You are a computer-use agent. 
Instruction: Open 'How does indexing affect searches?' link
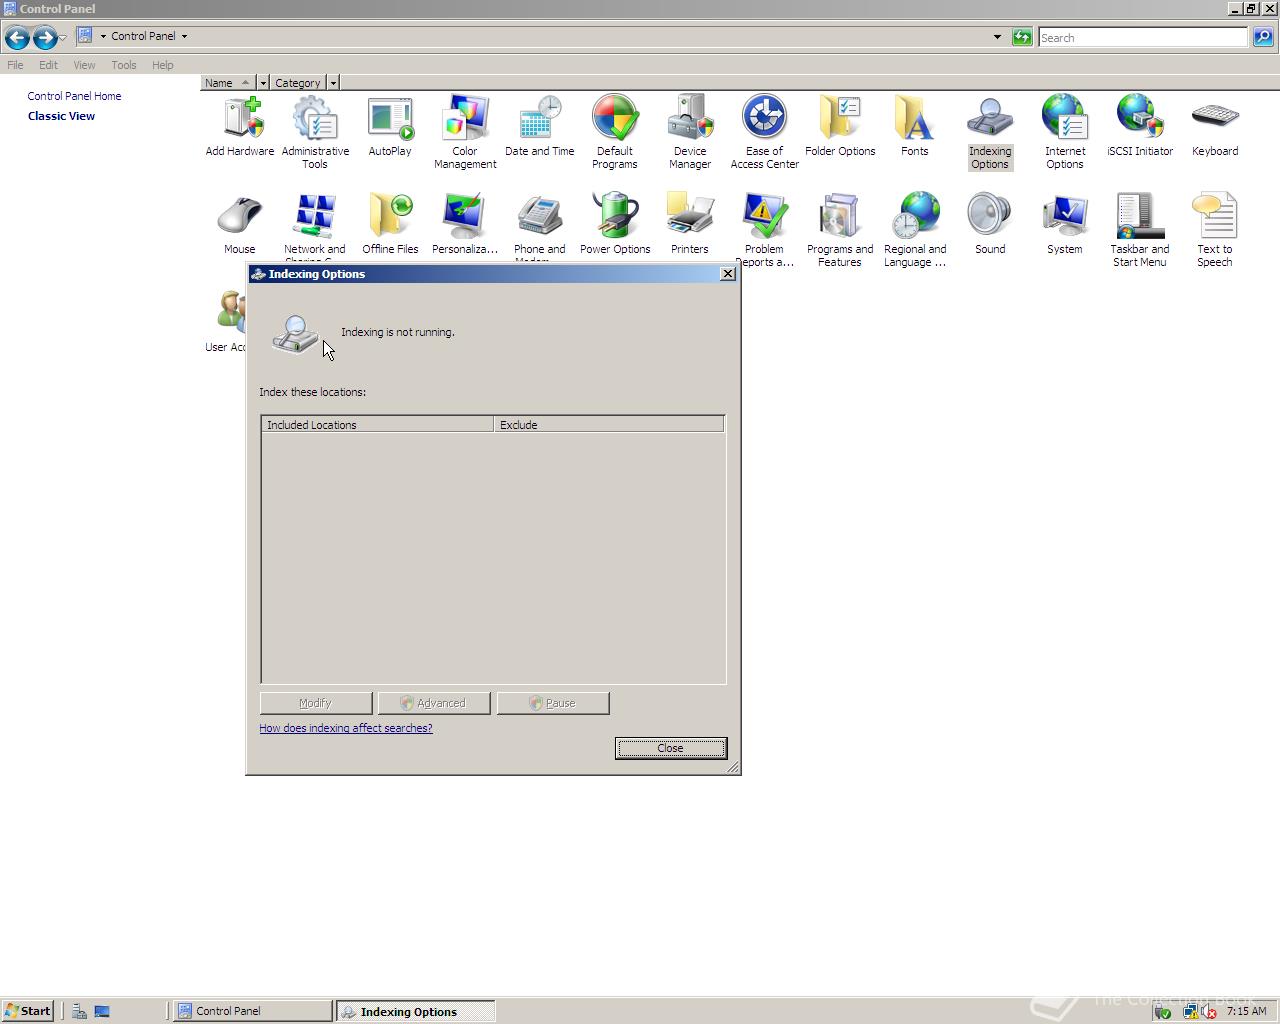[x=346, y=728]
